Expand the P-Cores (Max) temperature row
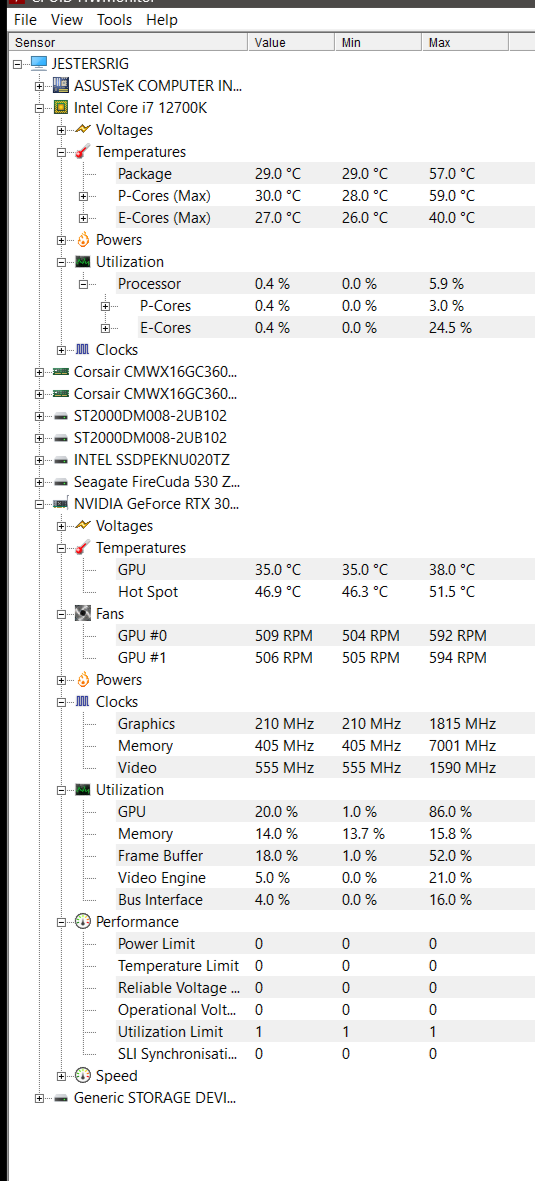The height and width of the screenshot is (1181, 535). point(84,197)
